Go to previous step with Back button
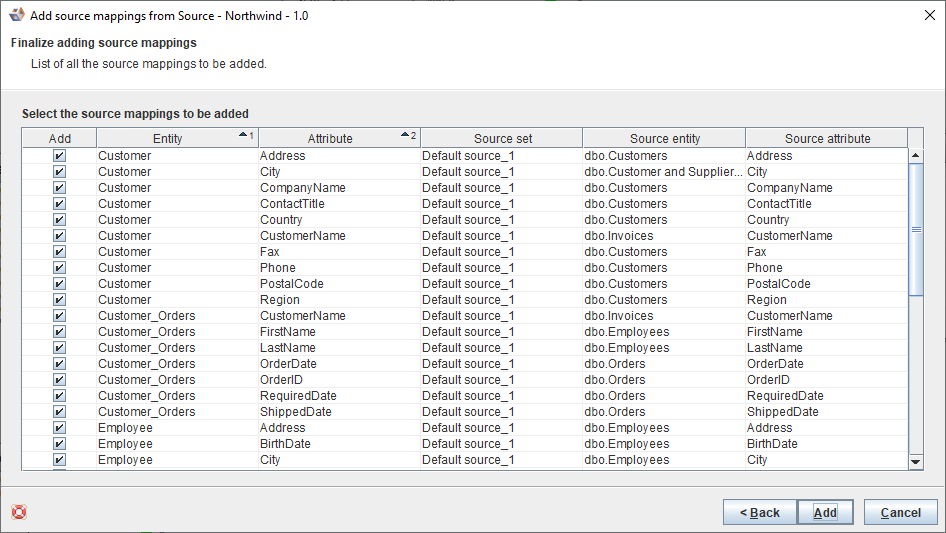Image resolution: width=946 pixels, height=533 pixels. pyautogui.click(x=760, y=512)
